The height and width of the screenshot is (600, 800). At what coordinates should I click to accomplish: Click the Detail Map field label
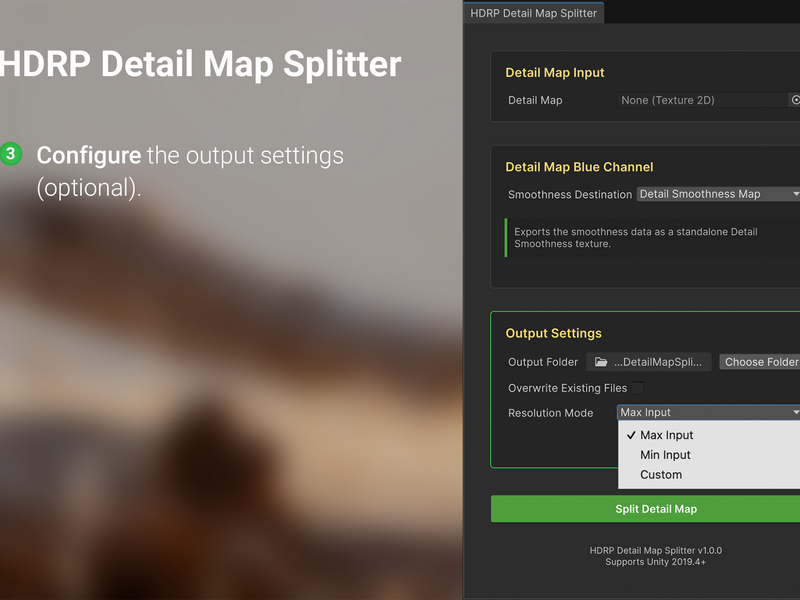click(535, 100)
